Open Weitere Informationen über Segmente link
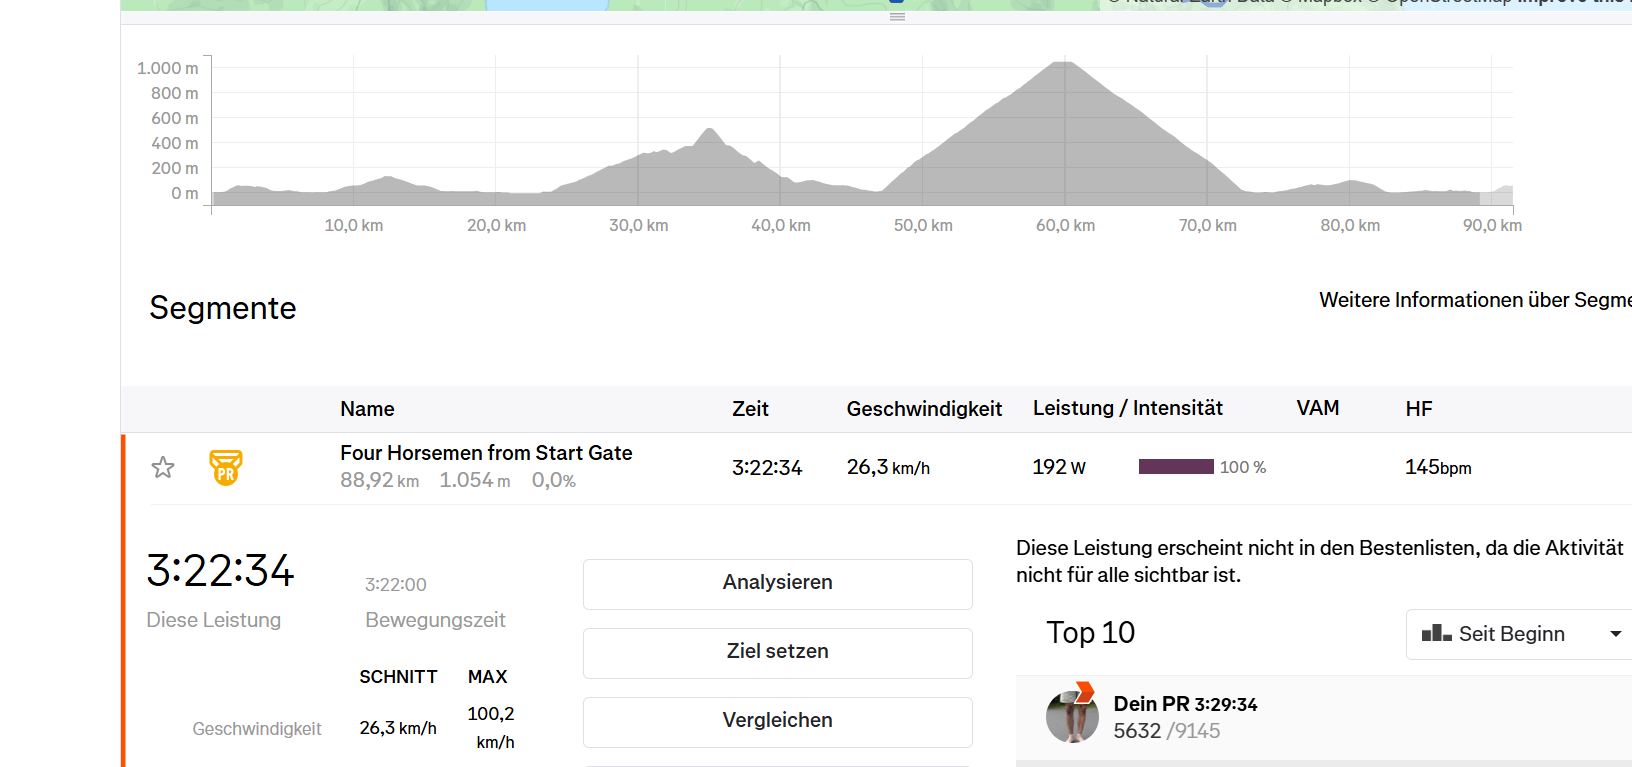1632x767 pixels. click(x=1474, y=300)
